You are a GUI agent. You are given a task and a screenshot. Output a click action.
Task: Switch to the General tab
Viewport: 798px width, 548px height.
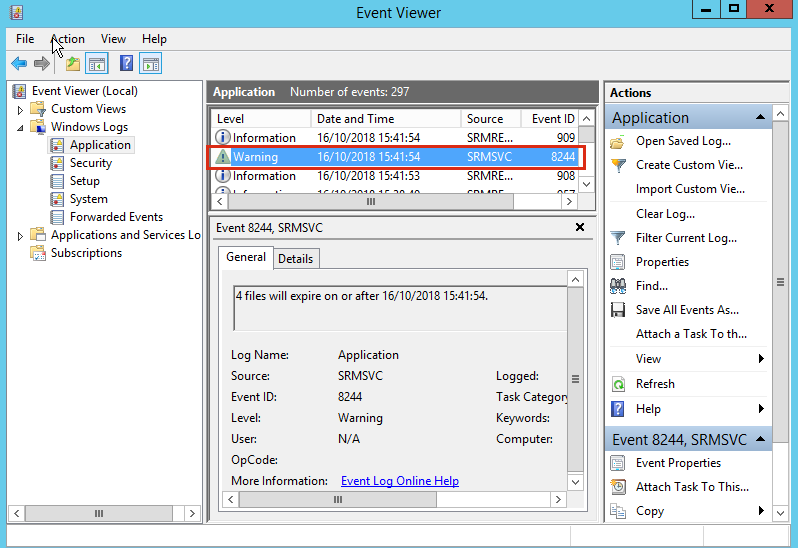point(246,257)
